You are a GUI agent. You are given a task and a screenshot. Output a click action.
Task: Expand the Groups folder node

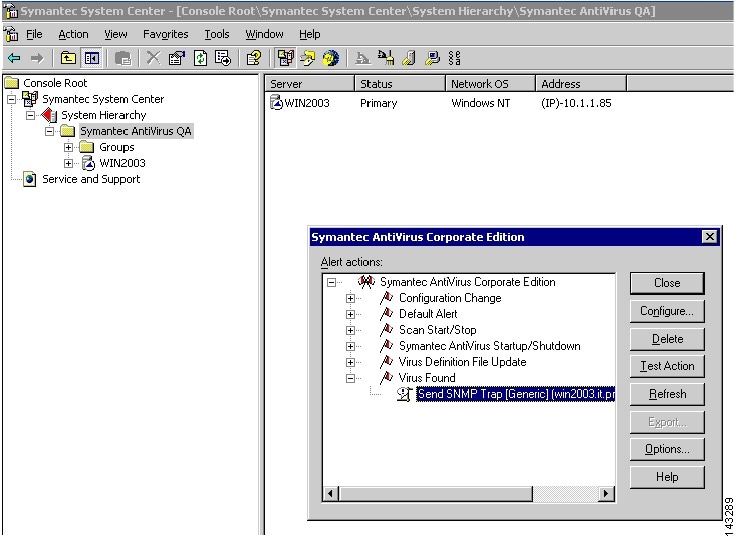coord(68,147)
